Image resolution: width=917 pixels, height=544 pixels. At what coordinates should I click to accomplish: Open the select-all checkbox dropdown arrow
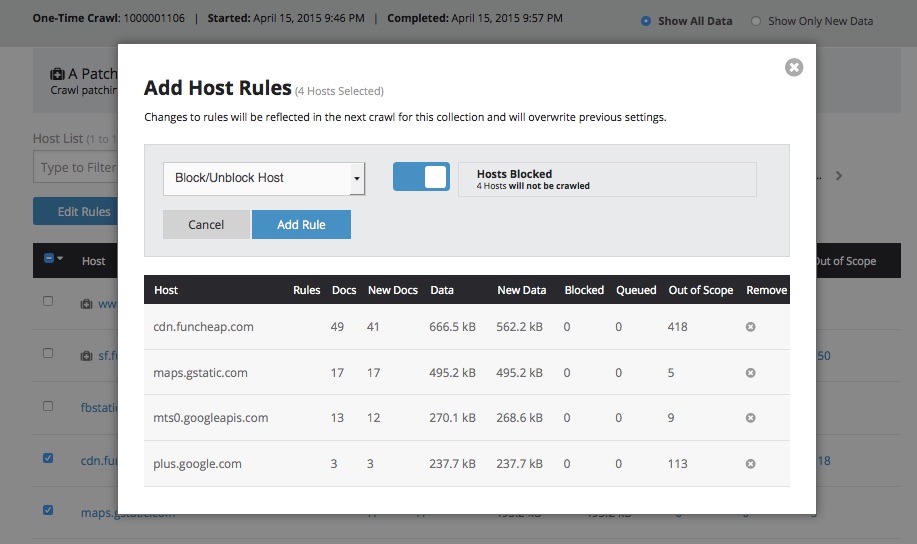(60, 259)
